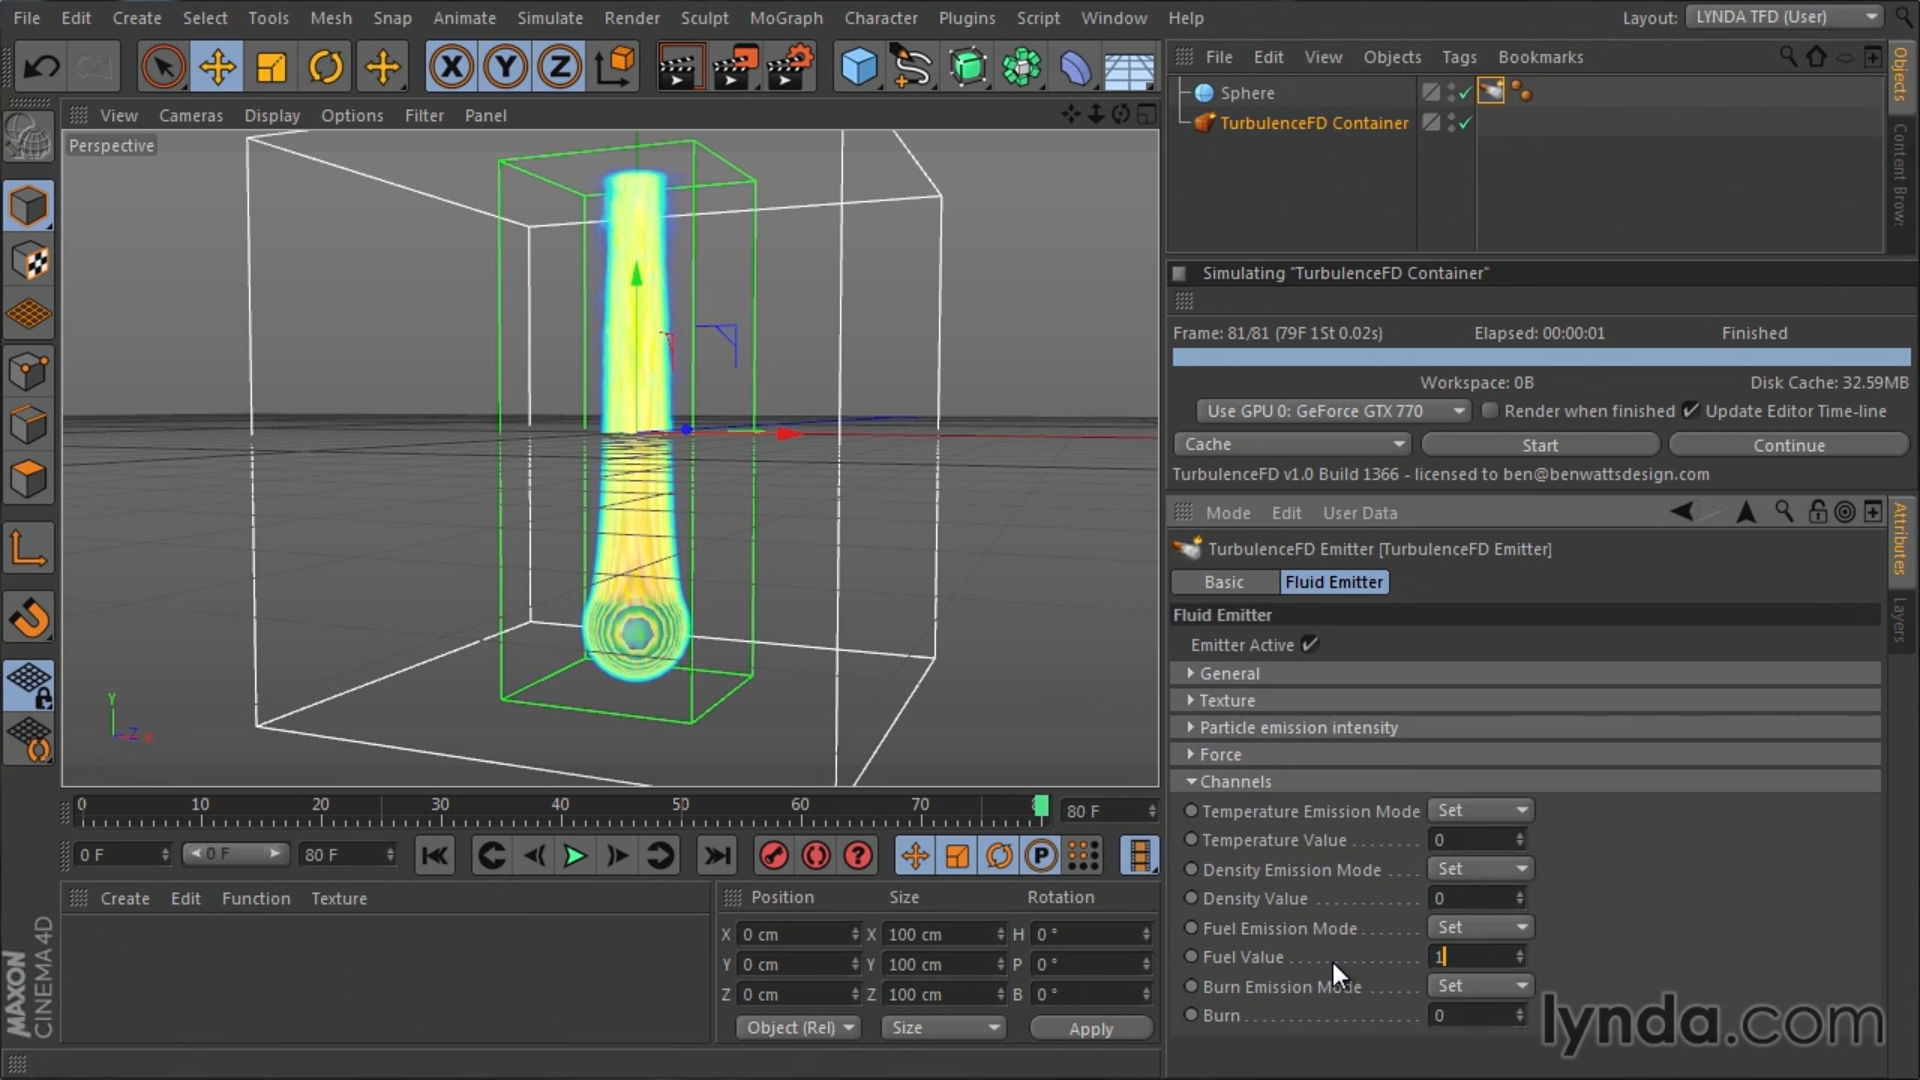Switch to the Basic tab
Image resolution: width=1920 pixels, height=1080 pixels.
pos(1224,582)
